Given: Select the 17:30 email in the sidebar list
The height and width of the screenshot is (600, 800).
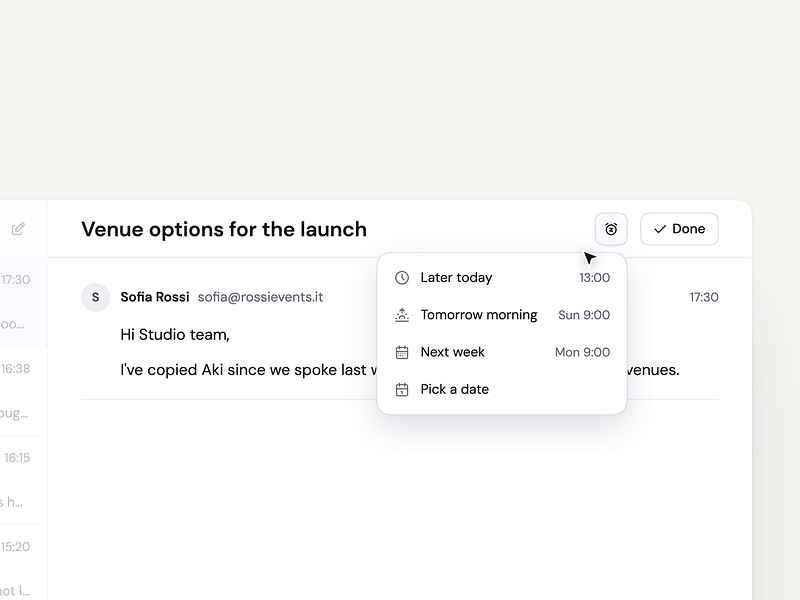Looking at the screenshot, I should pos(23,302).
